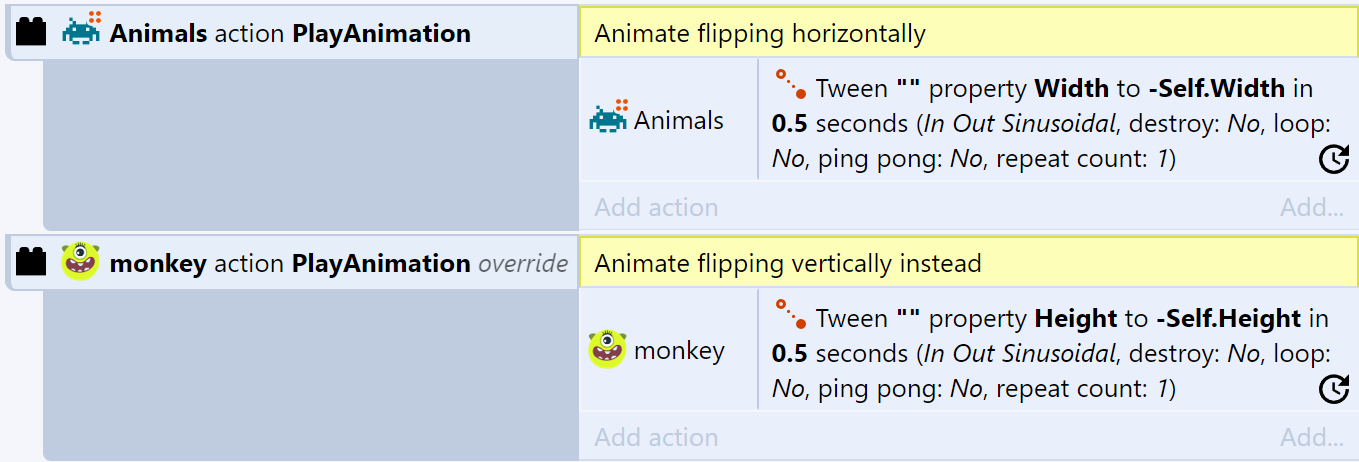
Task: Select the monkey PlayAnimation override function header
Action: click(340, 264)
